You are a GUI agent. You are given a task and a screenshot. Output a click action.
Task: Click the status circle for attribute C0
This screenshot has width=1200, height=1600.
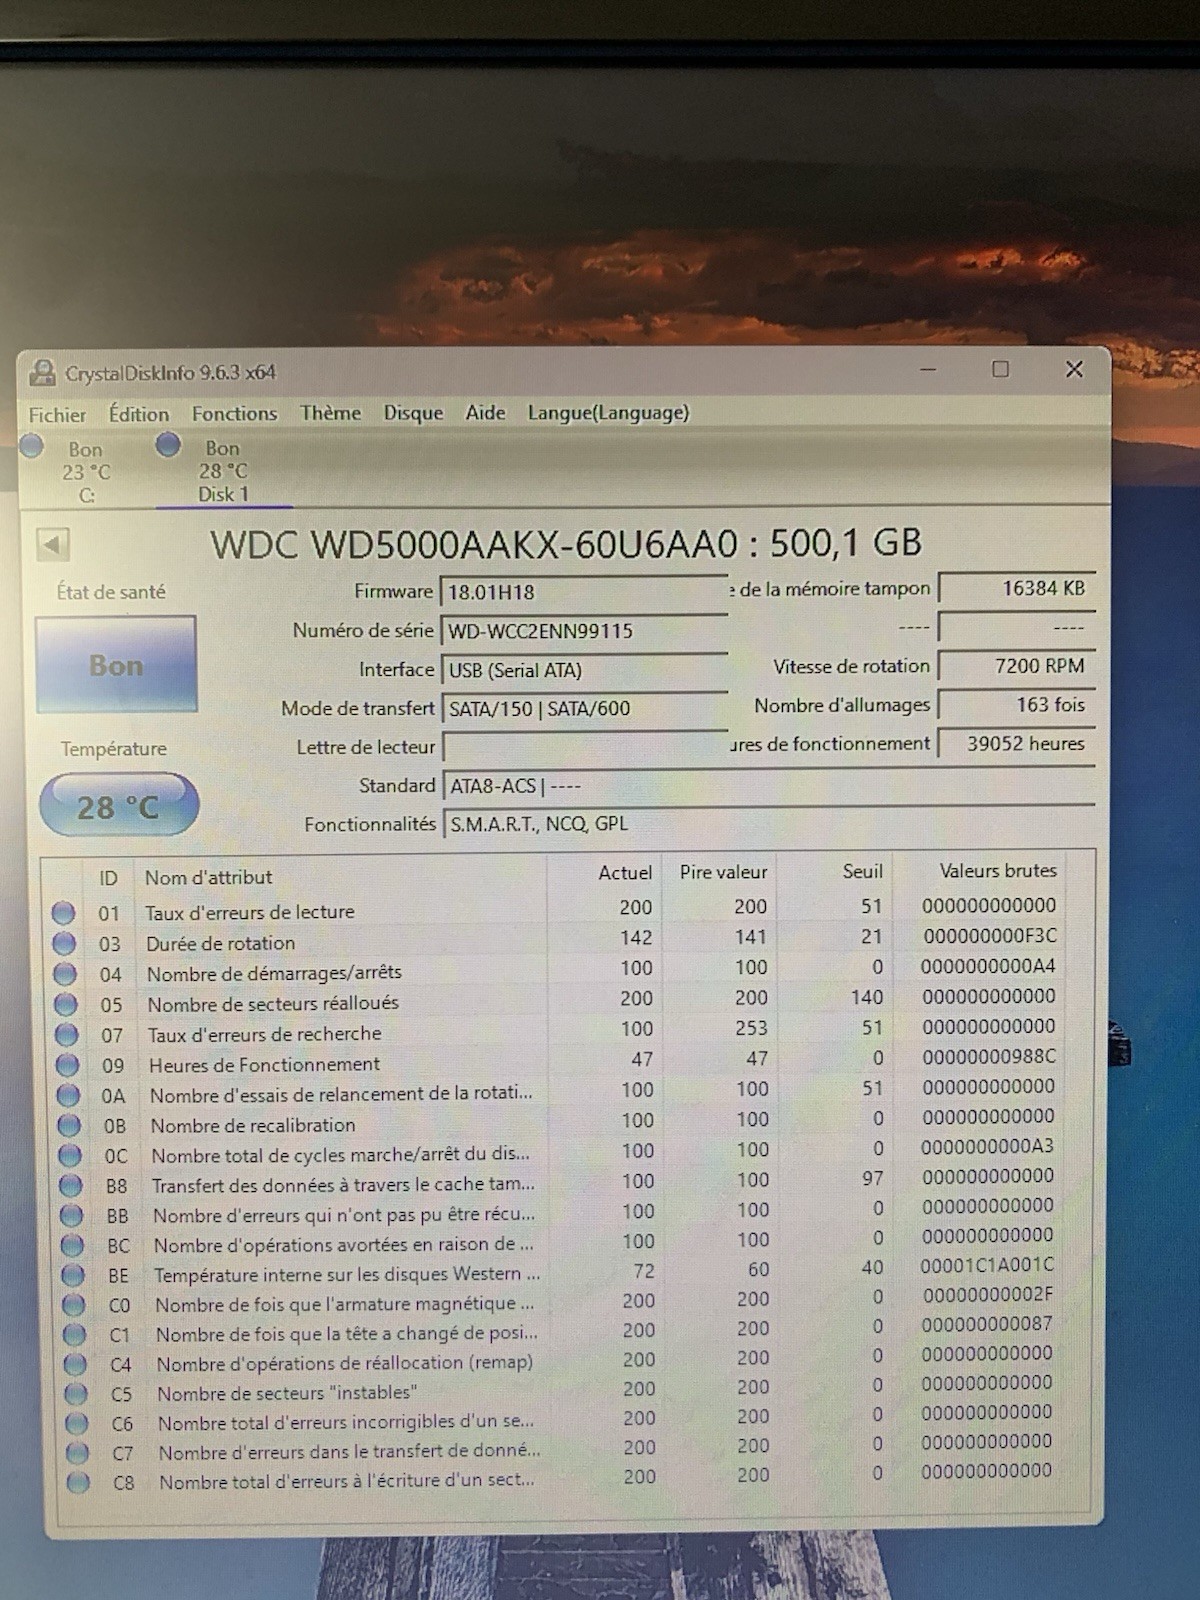(x=74, y=1305)
